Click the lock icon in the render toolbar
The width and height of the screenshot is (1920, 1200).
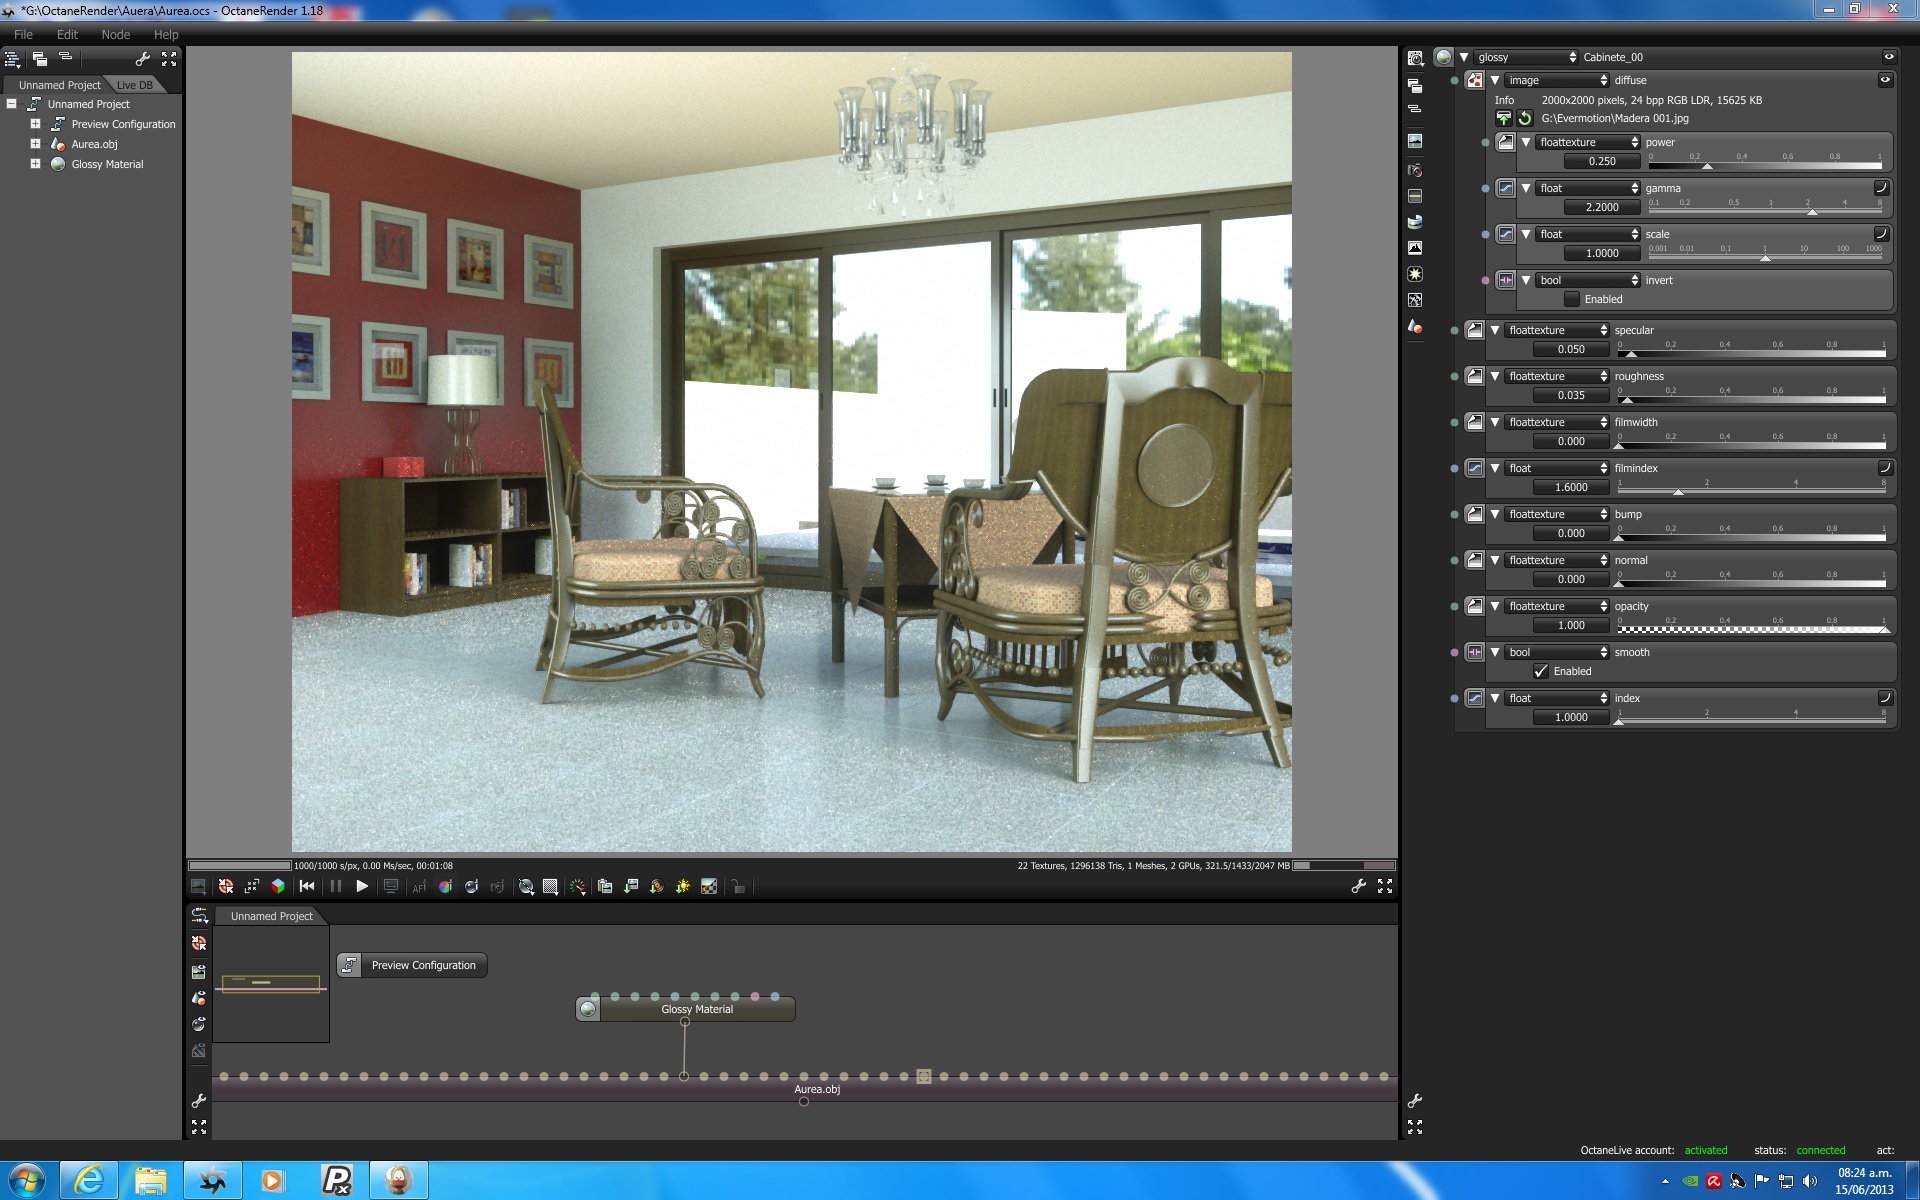738,886
